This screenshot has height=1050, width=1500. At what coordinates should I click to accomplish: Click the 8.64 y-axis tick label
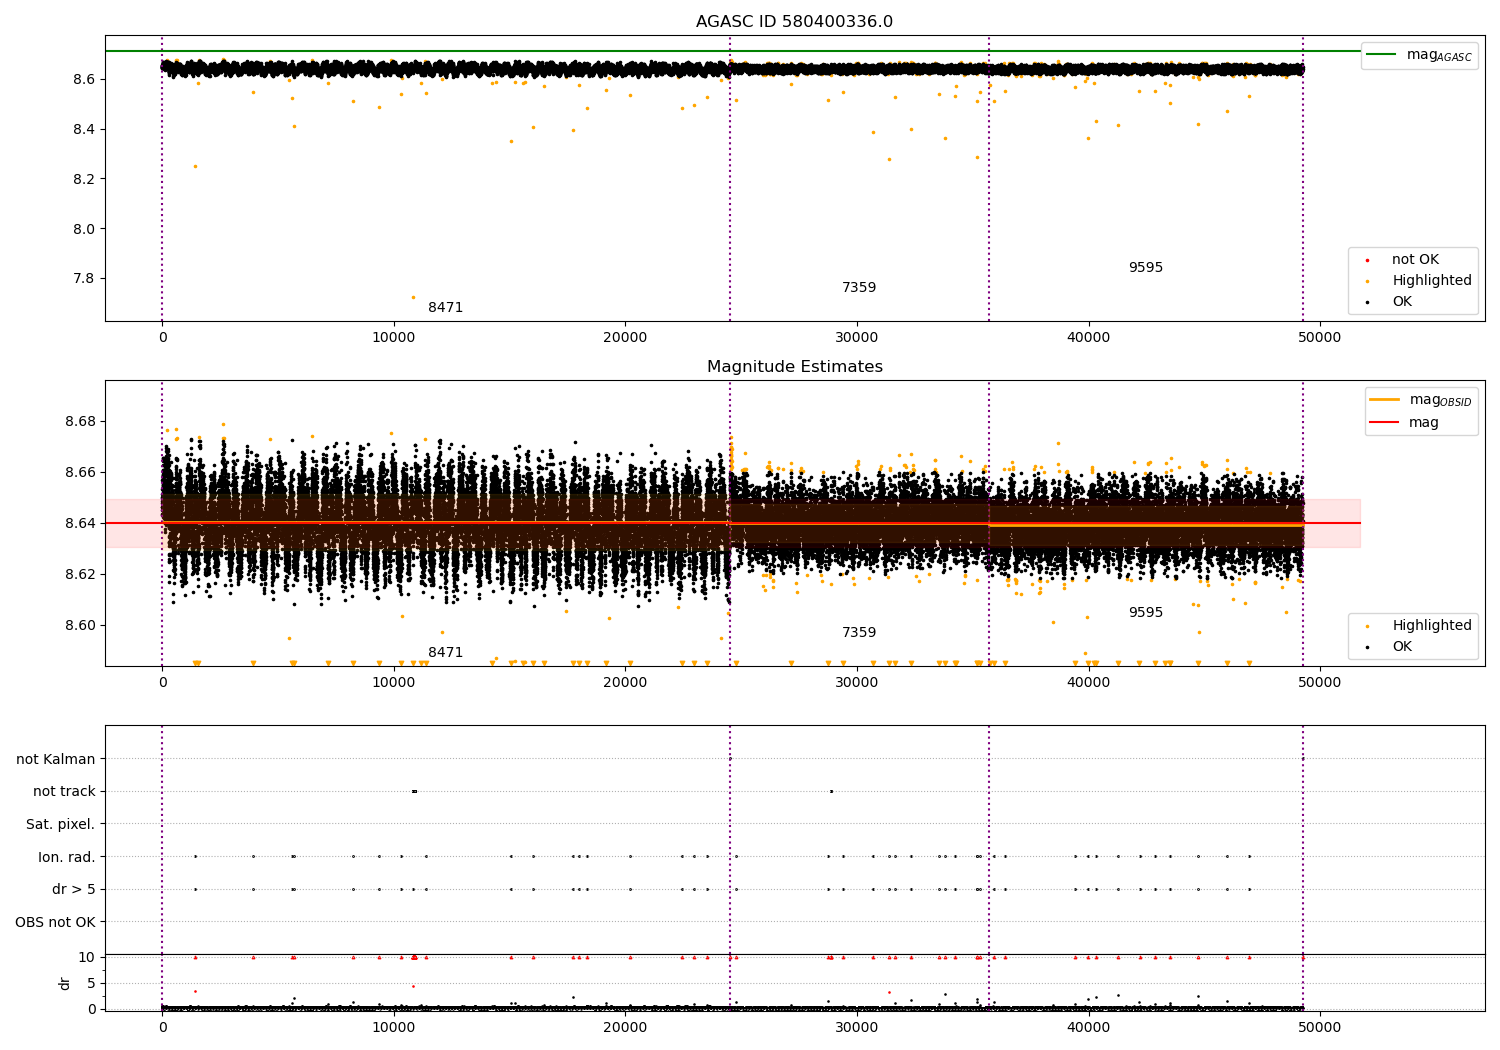[x=80, y=523]
